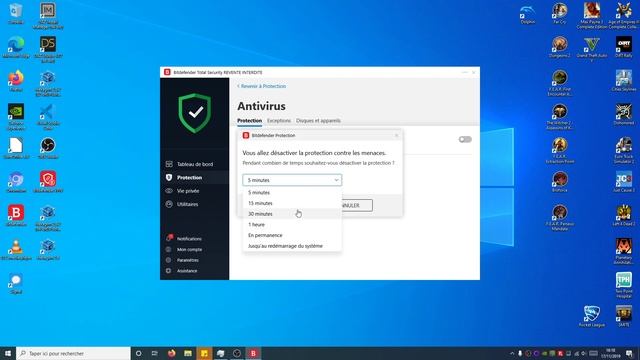This screenshot has width=640, height=360.
Task: Launch Firefox from desktop
Action: [16, 81]
